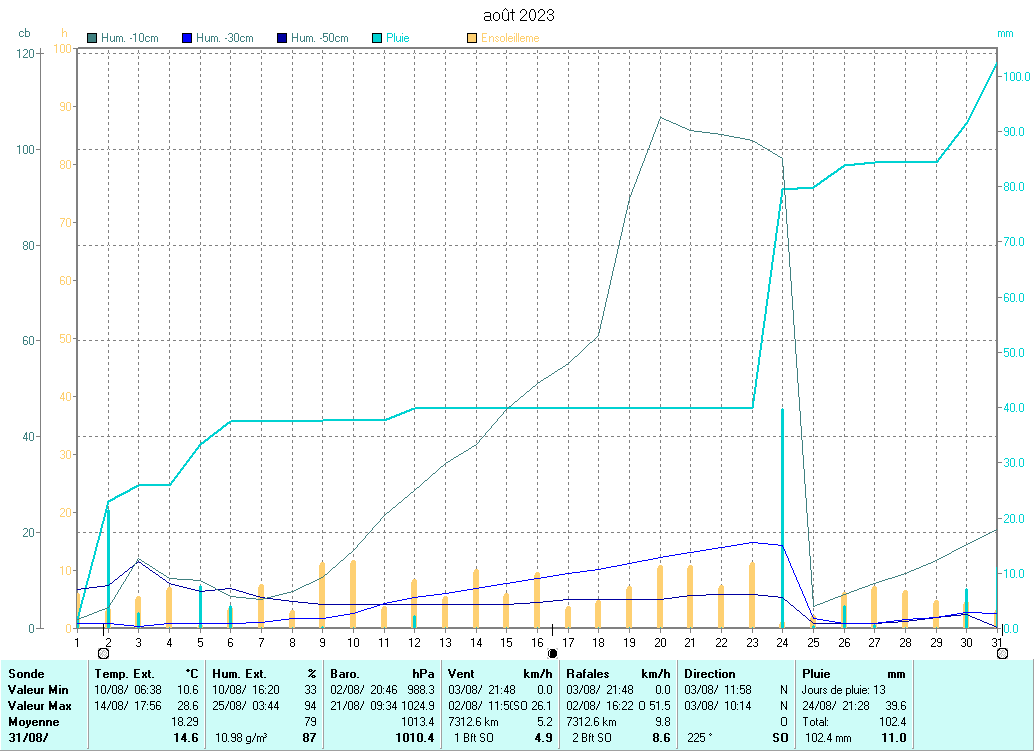Select the Valeur Max row label
Screen dimensions: 1034x751
click(x=38, y=706)
